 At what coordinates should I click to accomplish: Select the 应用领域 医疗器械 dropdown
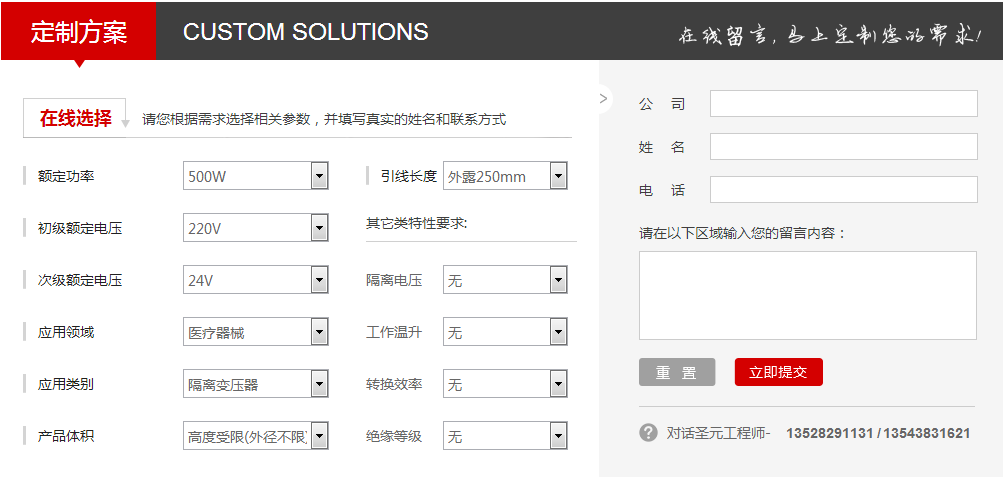pos(255,332)
